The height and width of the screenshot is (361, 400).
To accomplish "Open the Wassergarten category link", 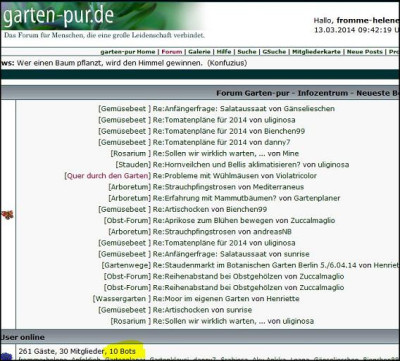I will tap(122, 299).
